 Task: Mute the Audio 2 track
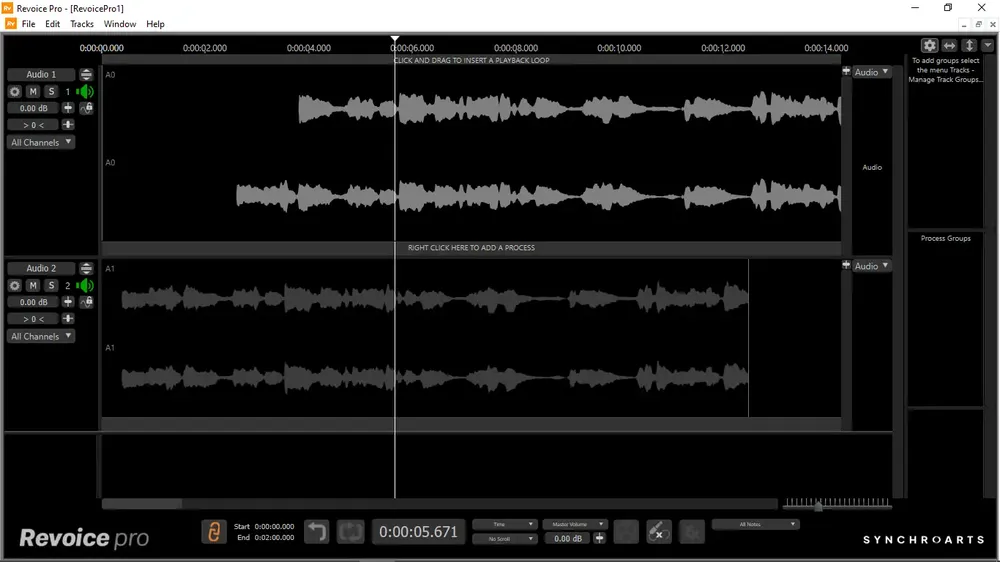(x=33, y=286)
